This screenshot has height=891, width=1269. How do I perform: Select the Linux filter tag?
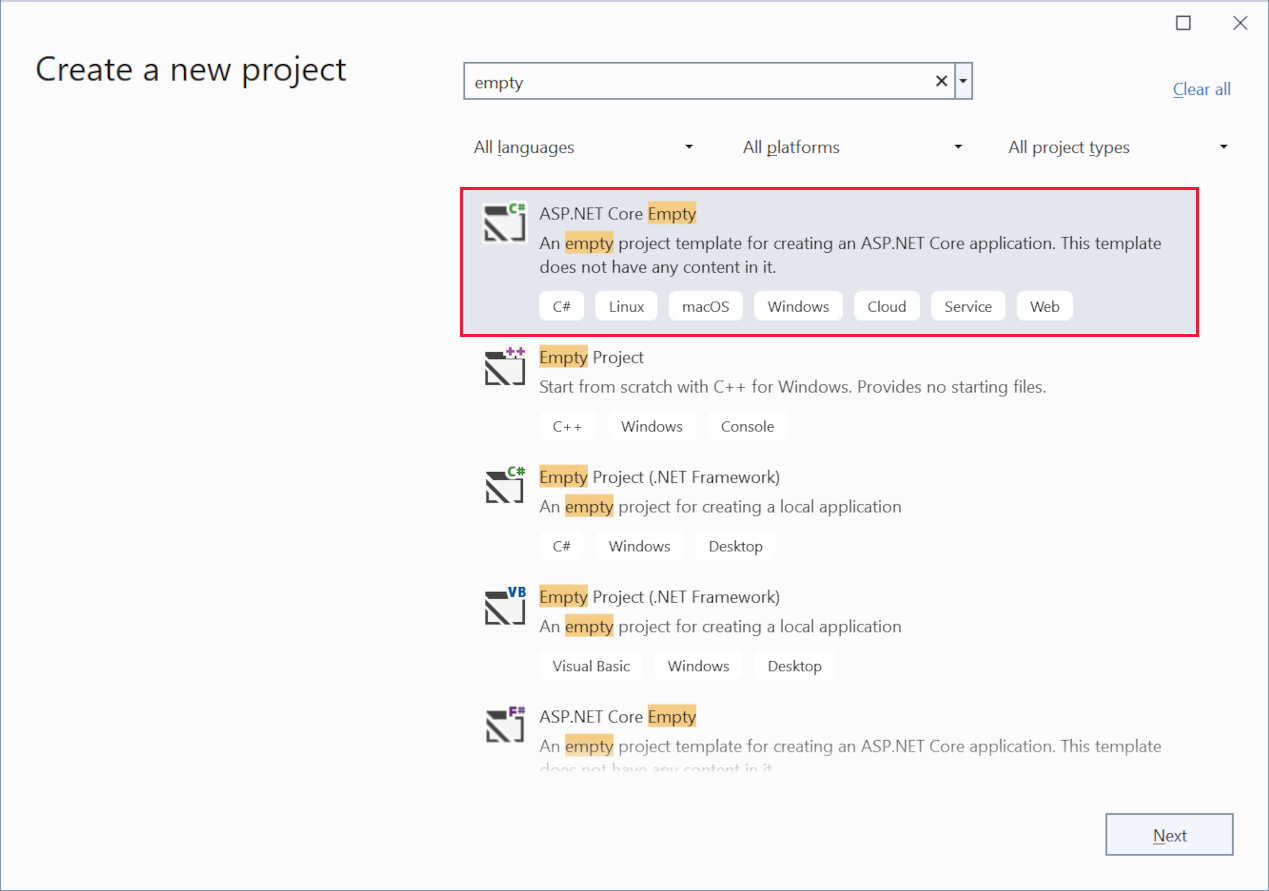point(626,306)
